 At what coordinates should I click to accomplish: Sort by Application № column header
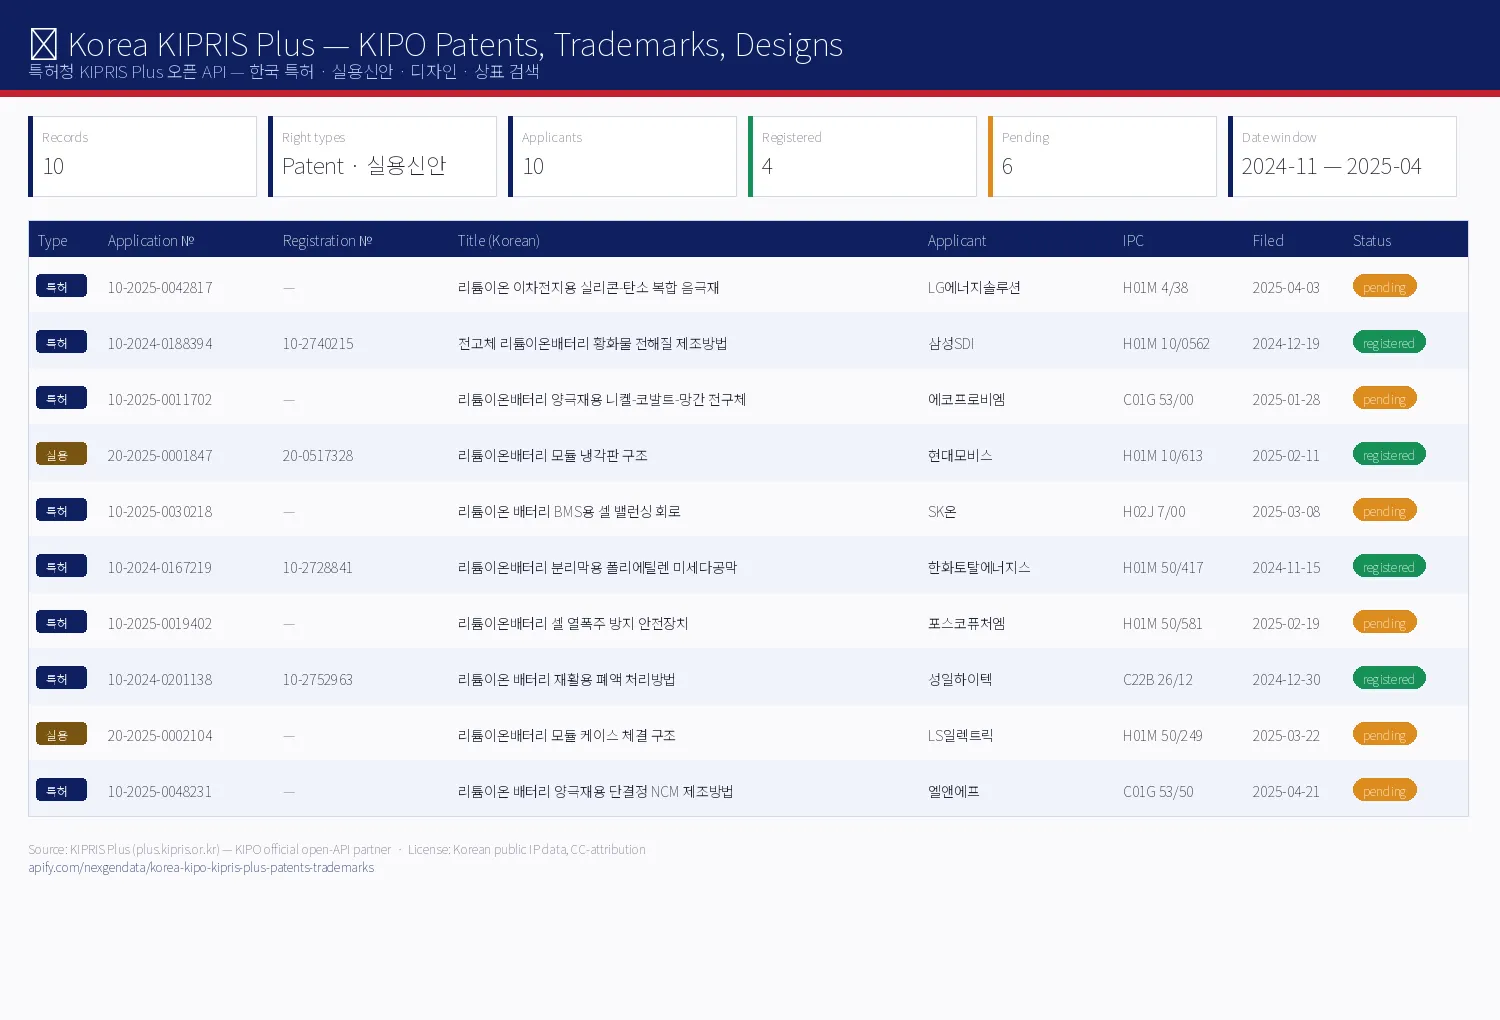click(x=151, y=240)
